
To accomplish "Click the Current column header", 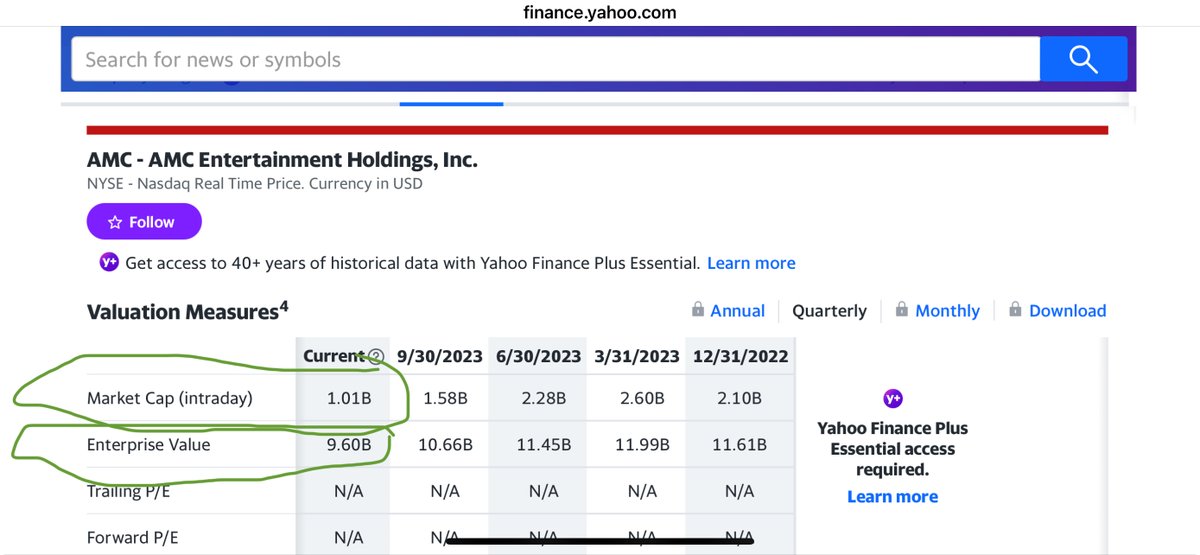I will (334, 356).
